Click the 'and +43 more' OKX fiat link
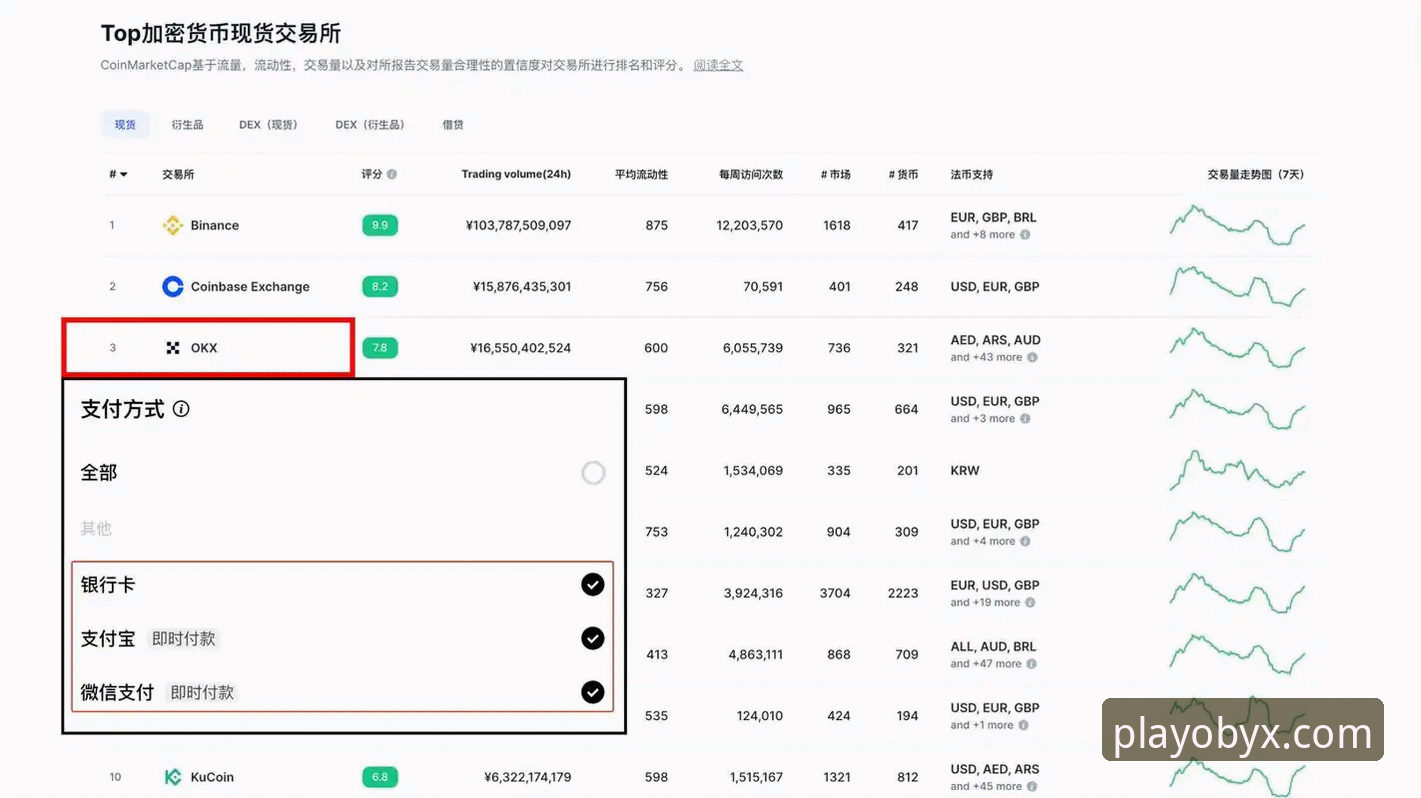1421x798 pixels. pyautogui.click(x=986, y=357)
